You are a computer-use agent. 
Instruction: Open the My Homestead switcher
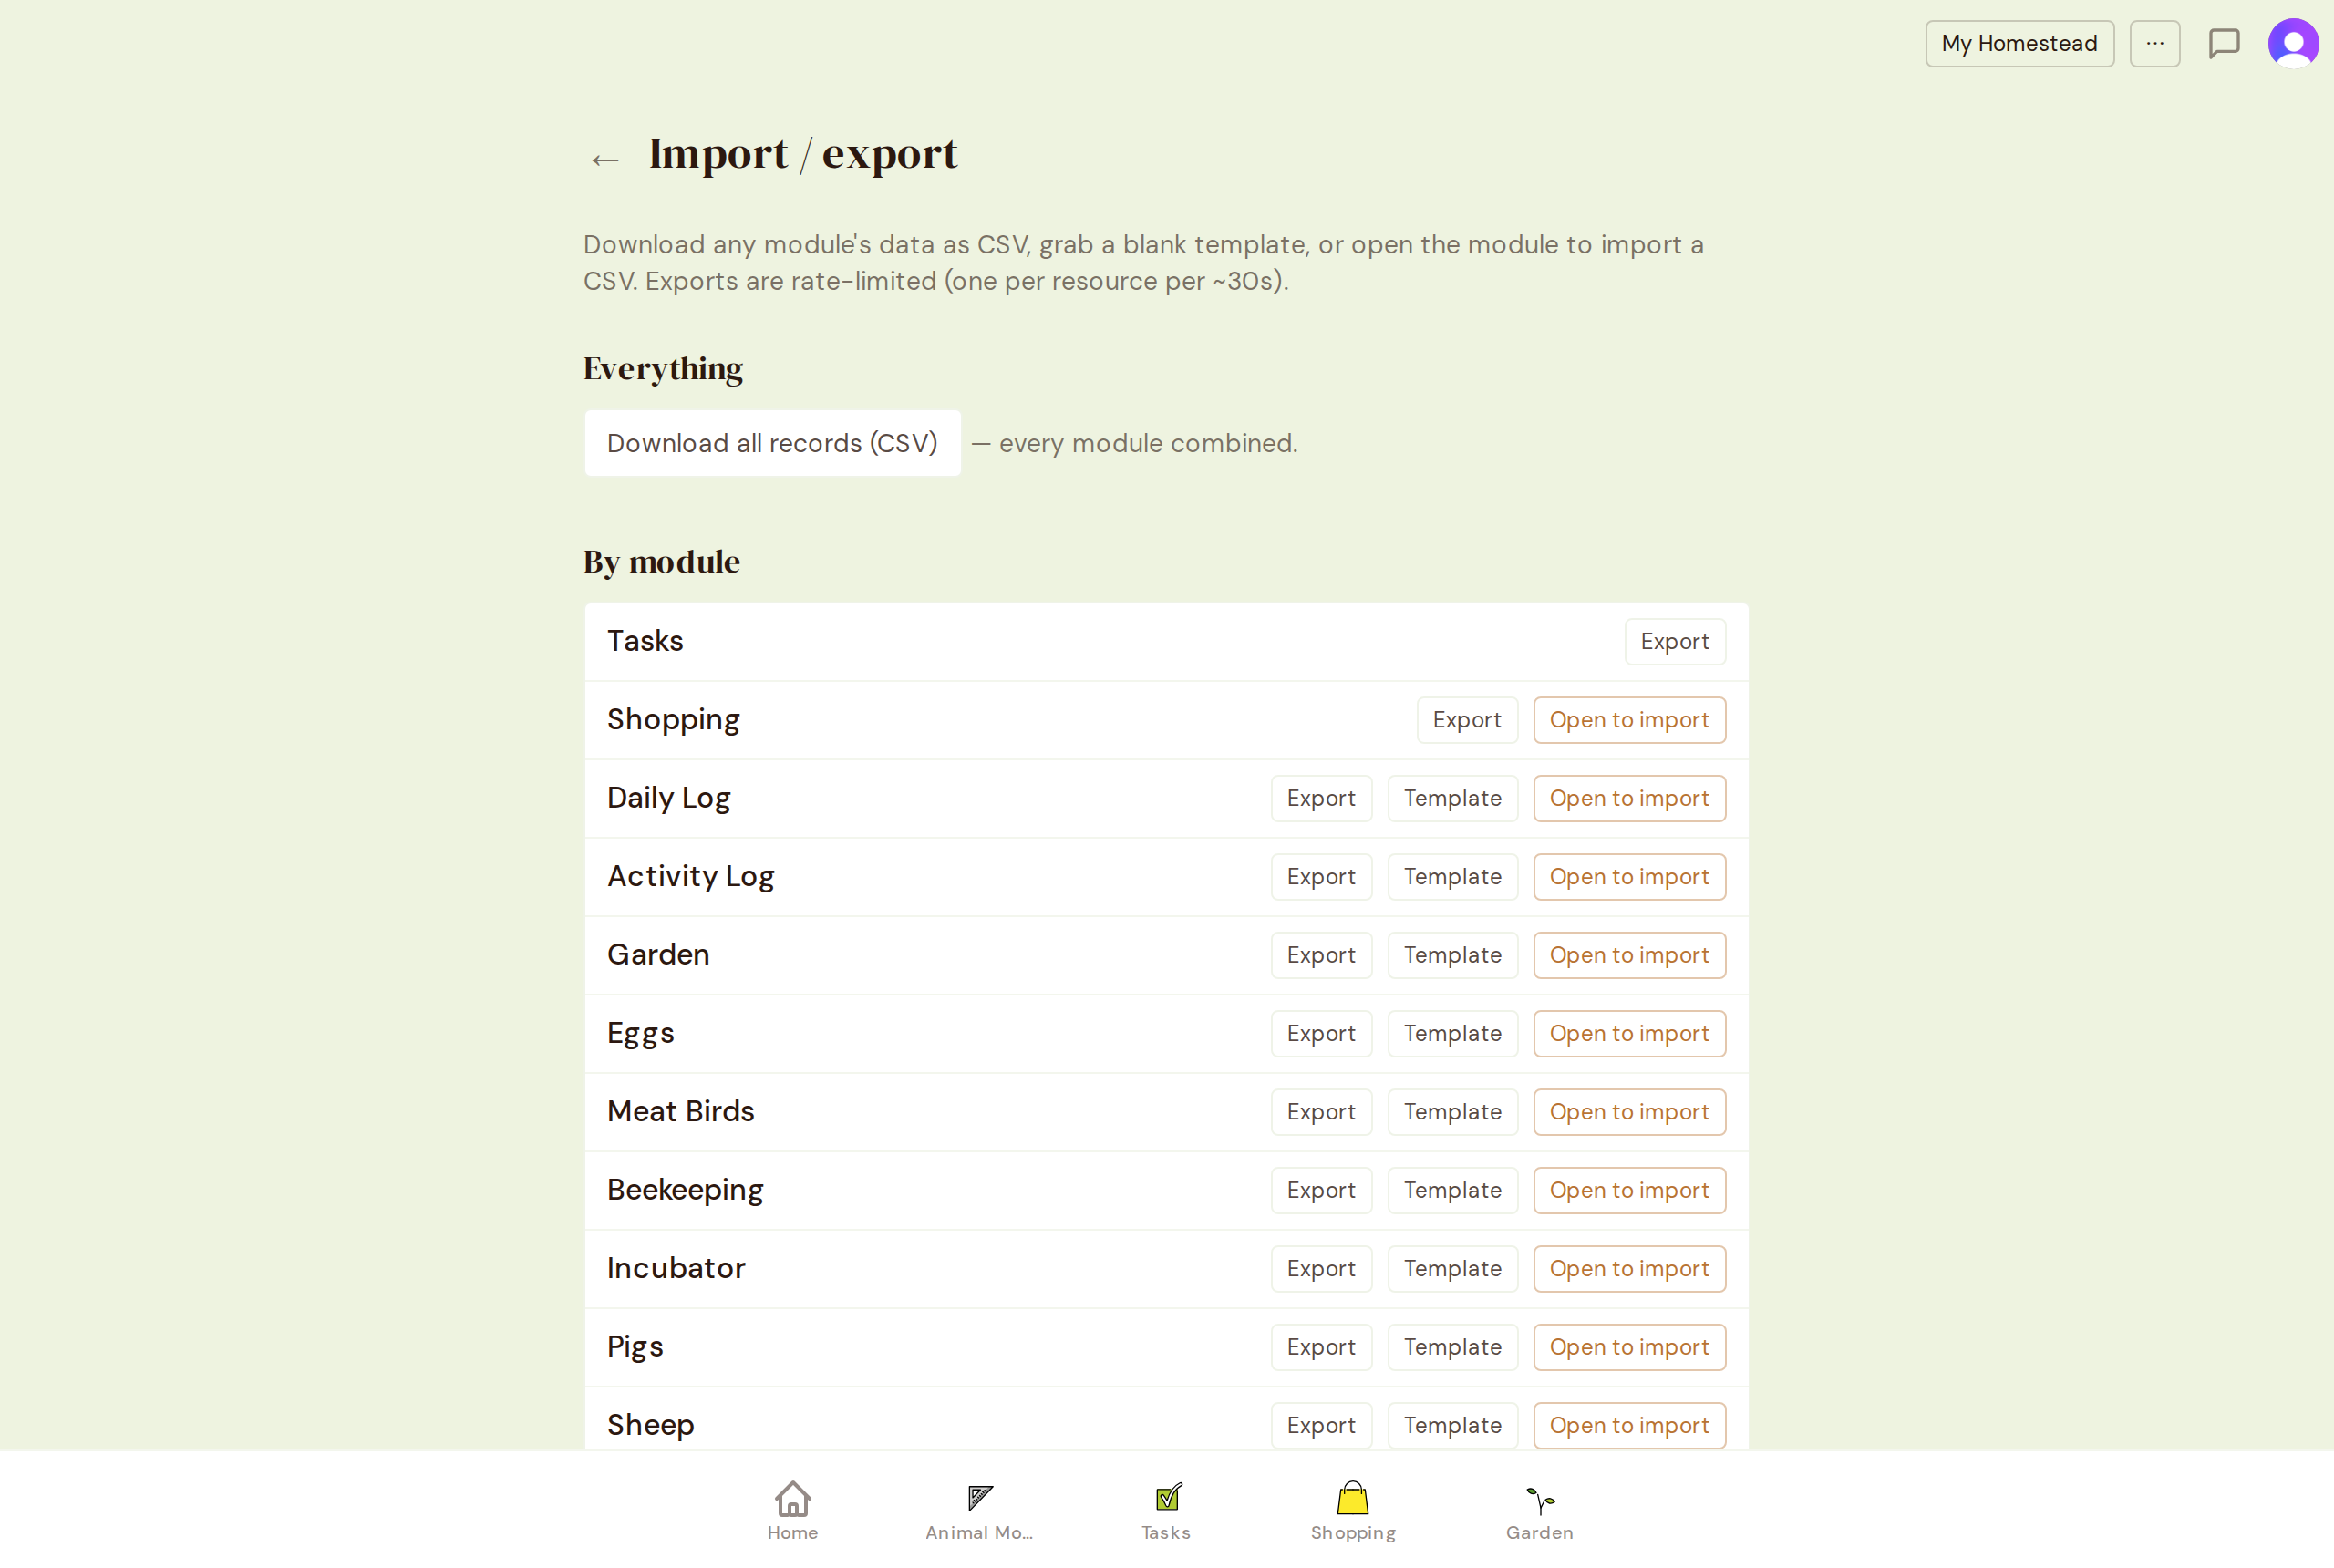point(2019,44)
